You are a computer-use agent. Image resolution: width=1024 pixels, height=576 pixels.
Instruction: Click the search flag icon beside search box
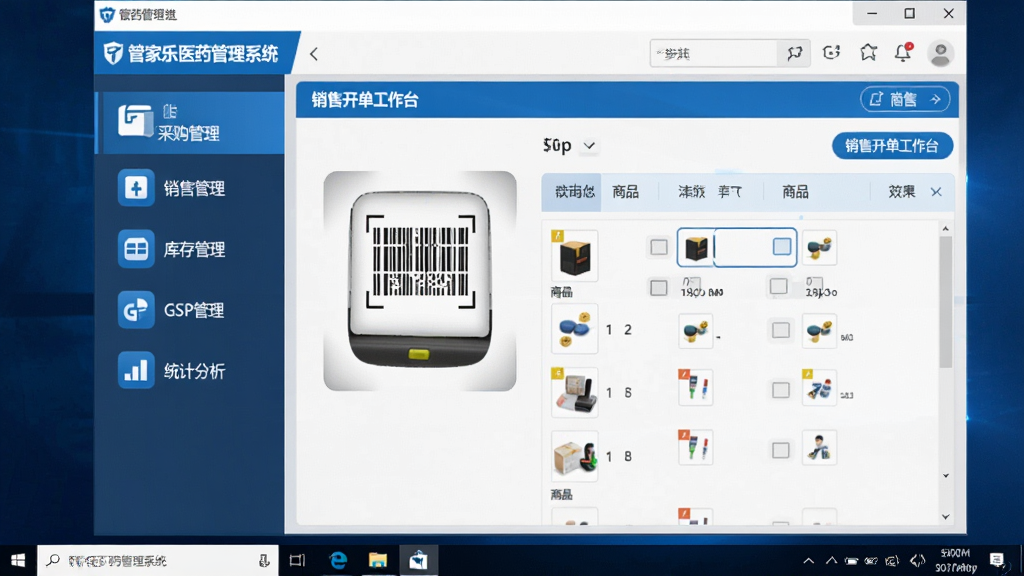[794, 54]
